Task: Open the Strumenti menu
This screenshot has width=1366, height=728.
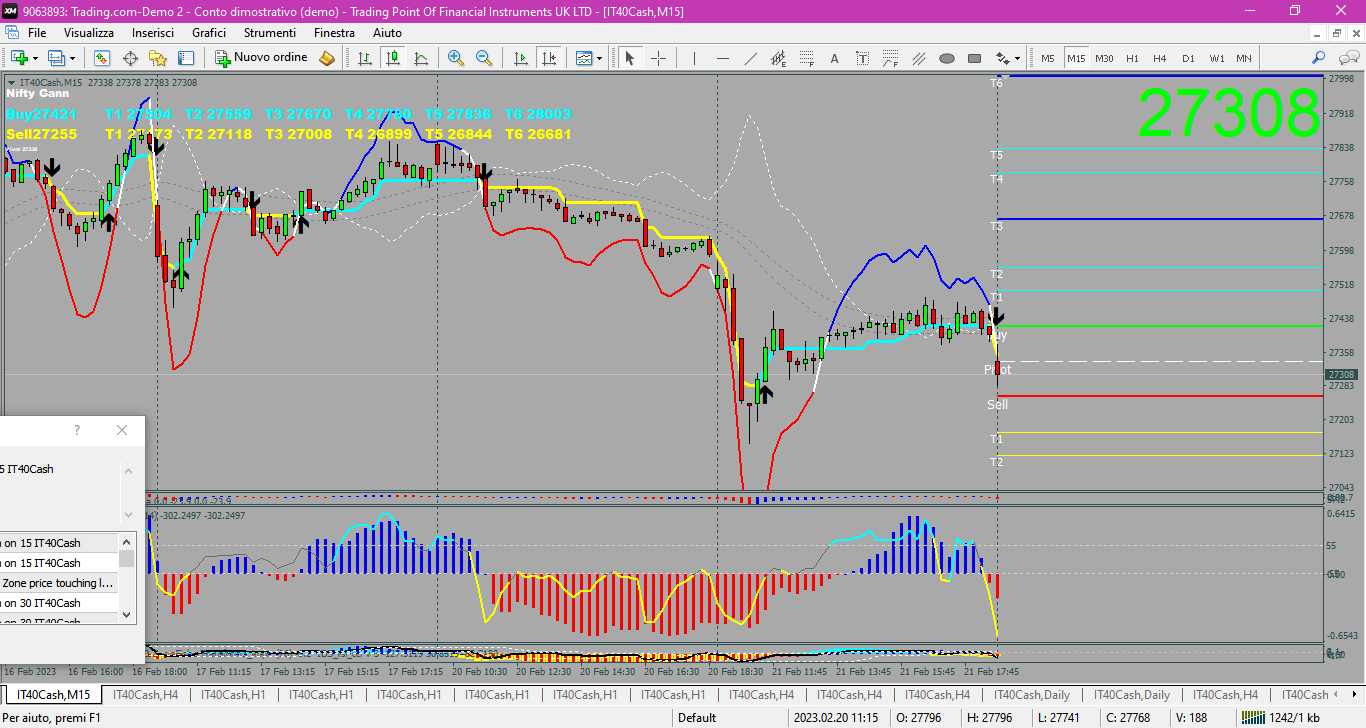Action: 270,33
